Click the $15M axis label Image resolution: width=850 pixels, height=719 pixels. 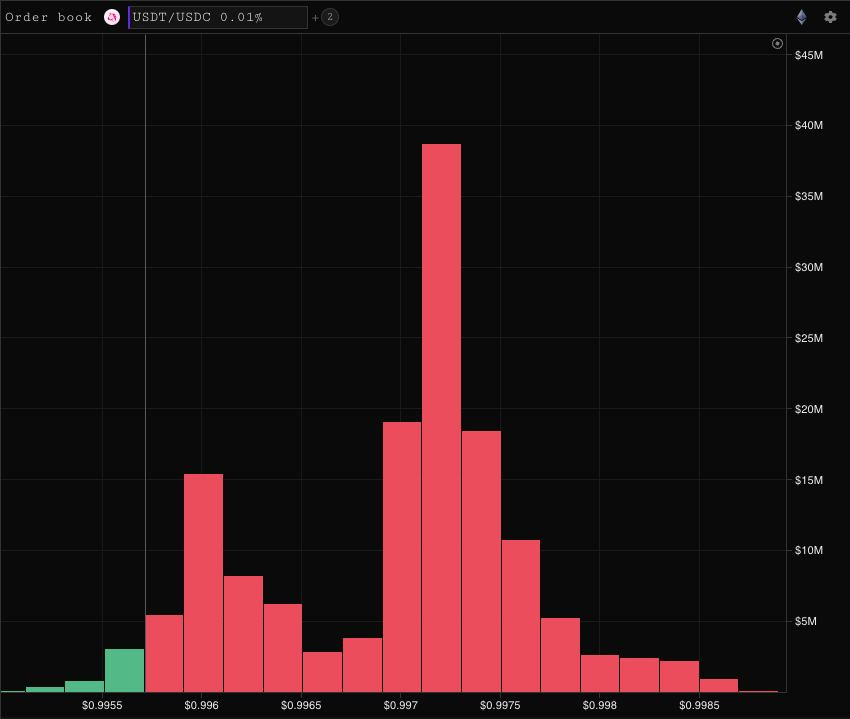[808, 480]
